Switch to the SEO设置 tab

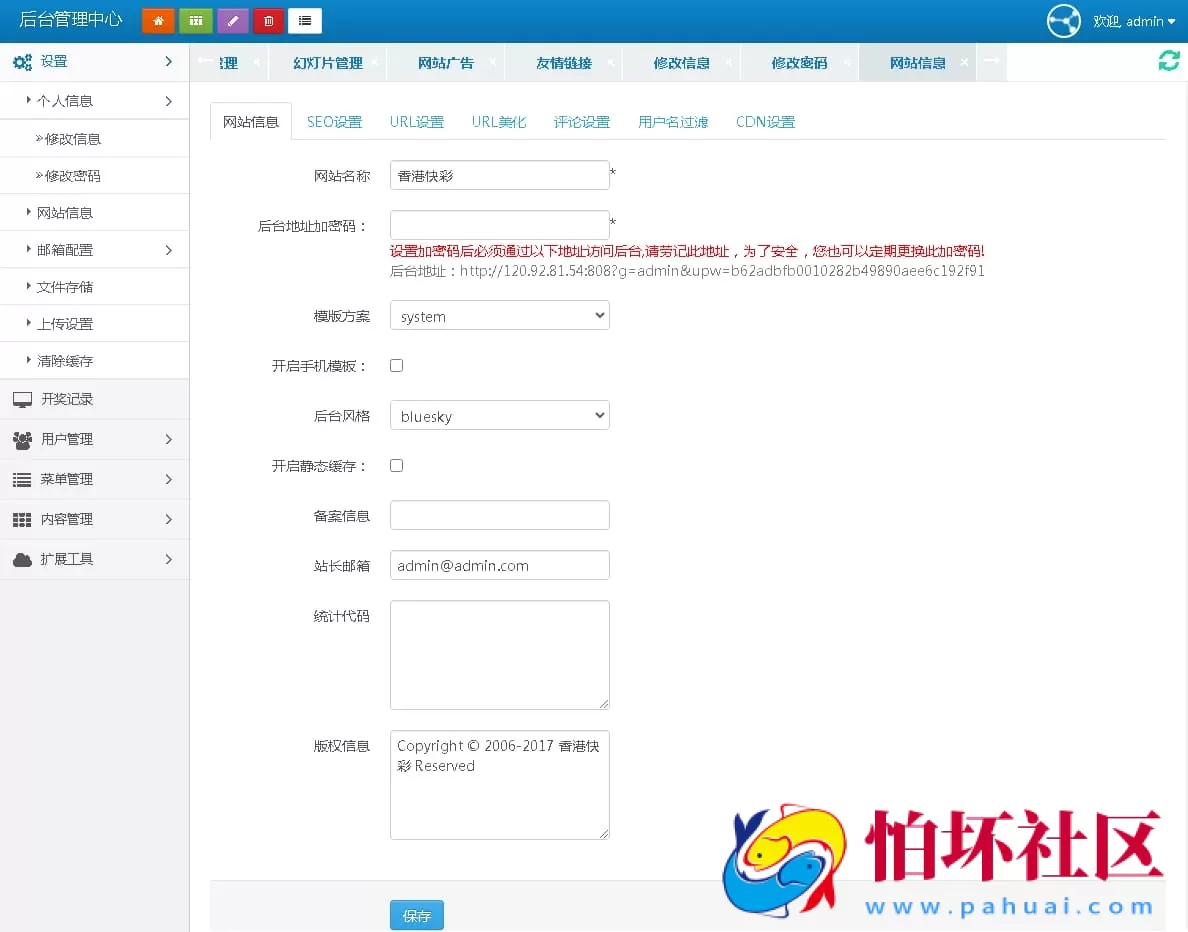pos(333,121)
